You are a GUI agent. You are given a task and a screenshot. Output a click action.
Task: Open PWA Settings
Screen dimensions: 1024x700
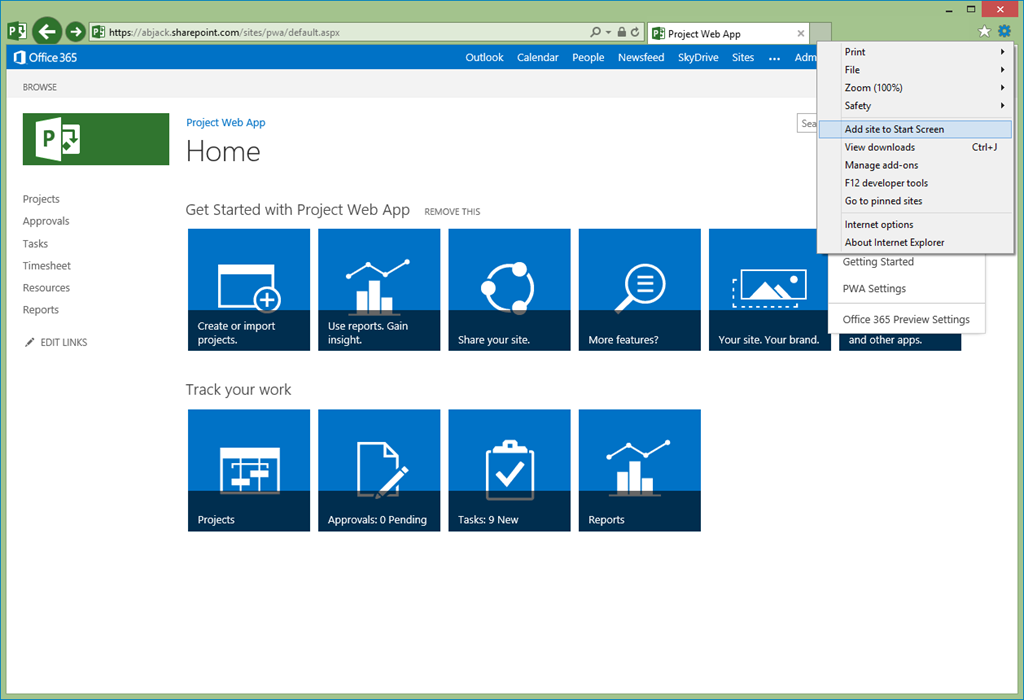(x=874, y=289)
